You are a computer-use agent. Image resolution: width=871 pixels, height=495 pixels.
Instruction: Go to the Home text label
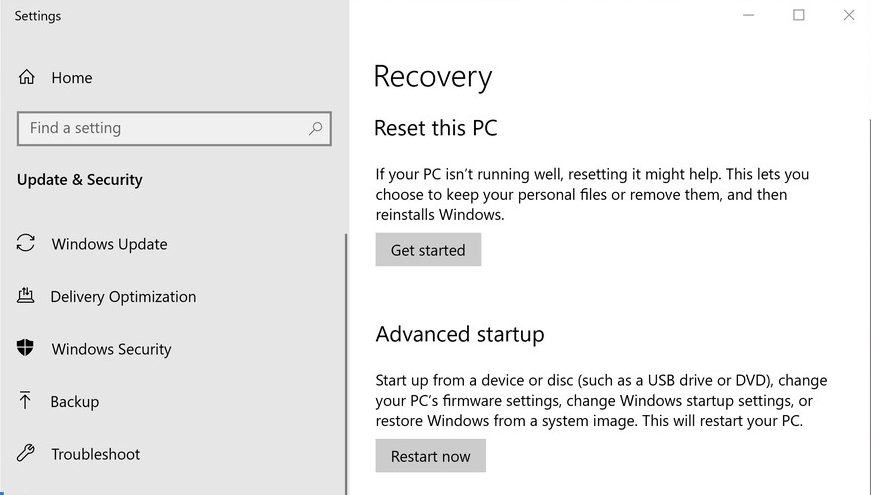click(x=72, y=78)
